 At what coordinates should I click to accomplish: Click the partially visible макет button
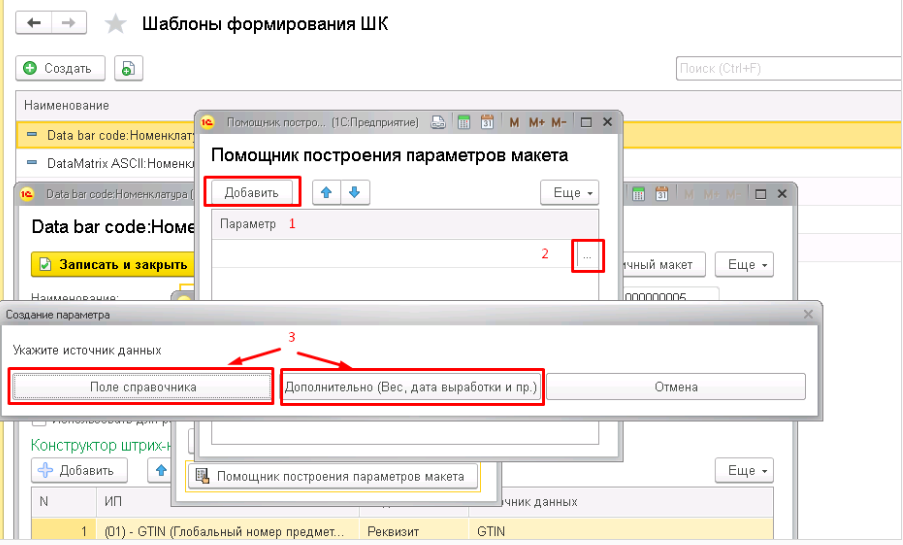[x=664, y=264]
